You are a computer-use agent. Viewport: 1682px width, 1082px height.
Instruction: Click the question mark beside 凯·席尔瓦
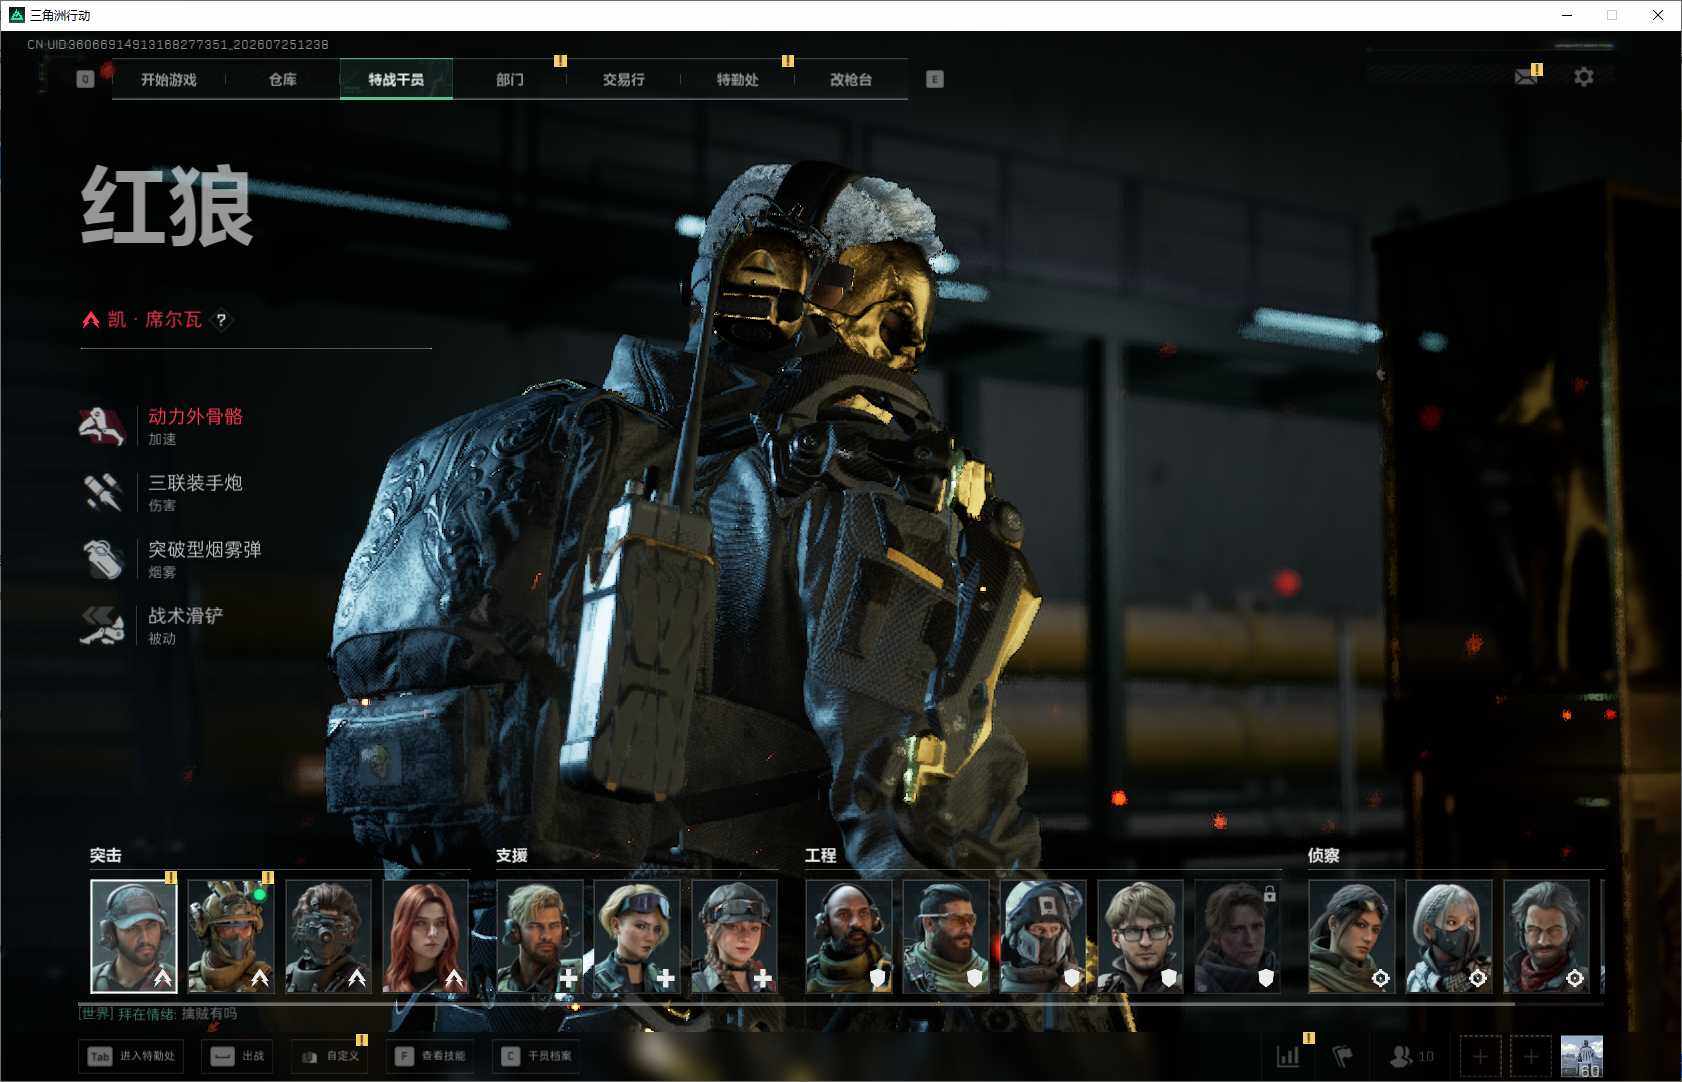tap(221, 320)
